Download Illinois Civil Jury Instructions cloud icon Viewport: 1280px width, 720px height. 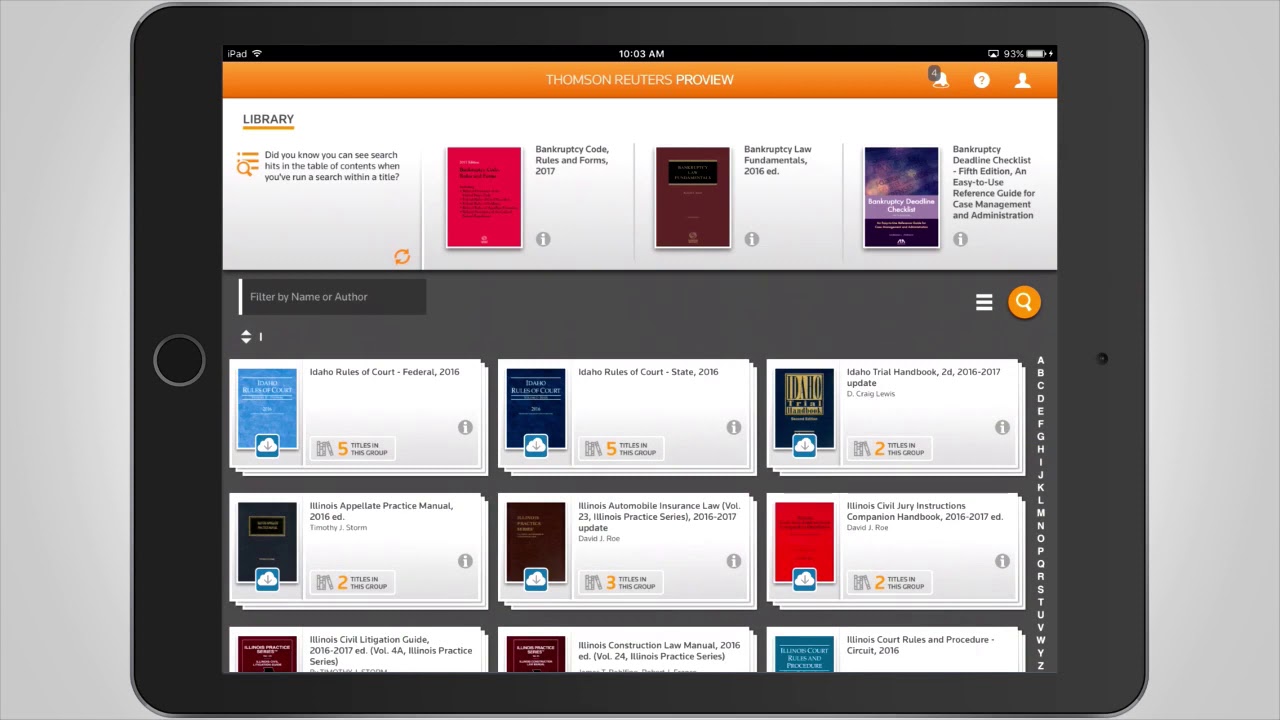[x=805, y=580]
